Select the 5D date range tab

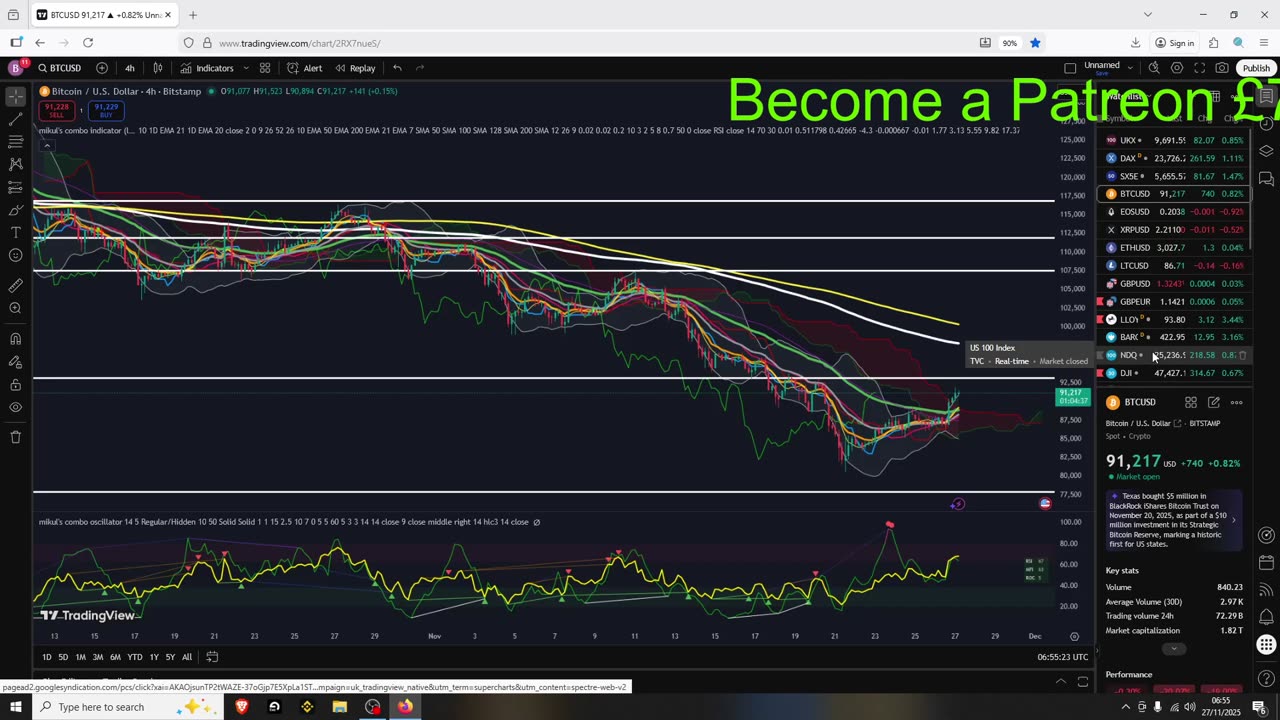pyautogui.click(x=63, y=657)
